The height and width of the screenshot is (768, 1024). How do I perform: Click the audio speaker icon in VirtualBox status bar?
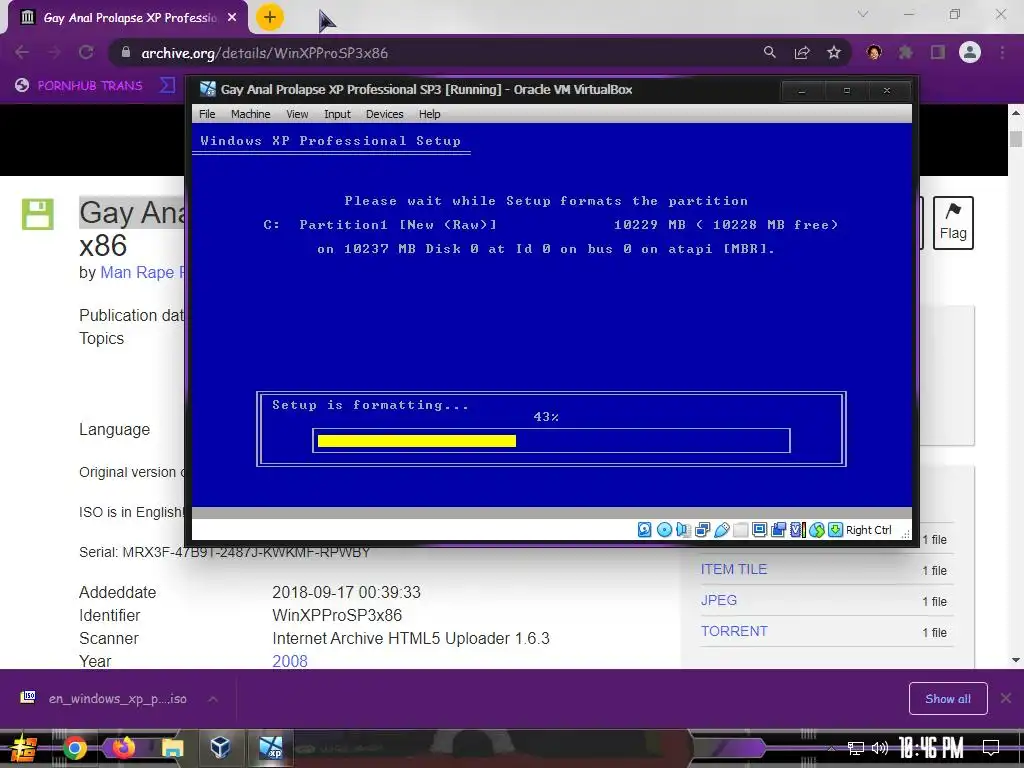(683, 530)
